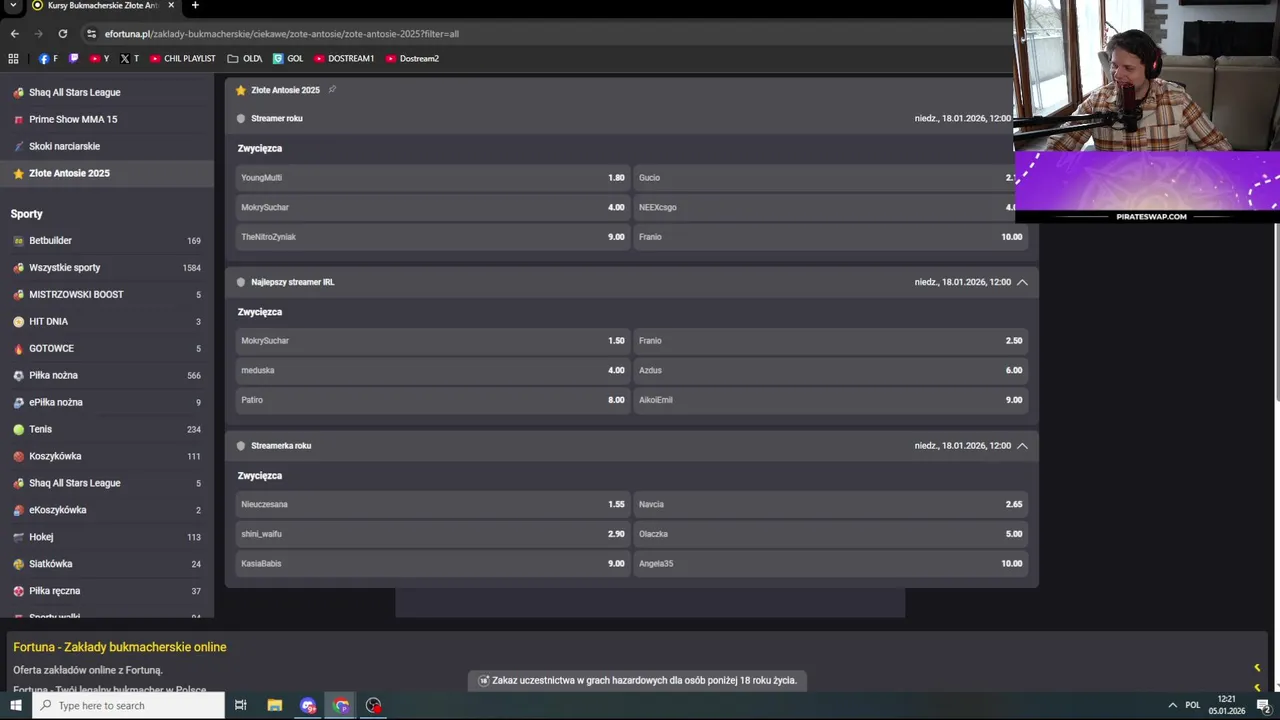Bet on TheNitroZyniak at 9.00

pyautogui.click(x=433, y=237)
